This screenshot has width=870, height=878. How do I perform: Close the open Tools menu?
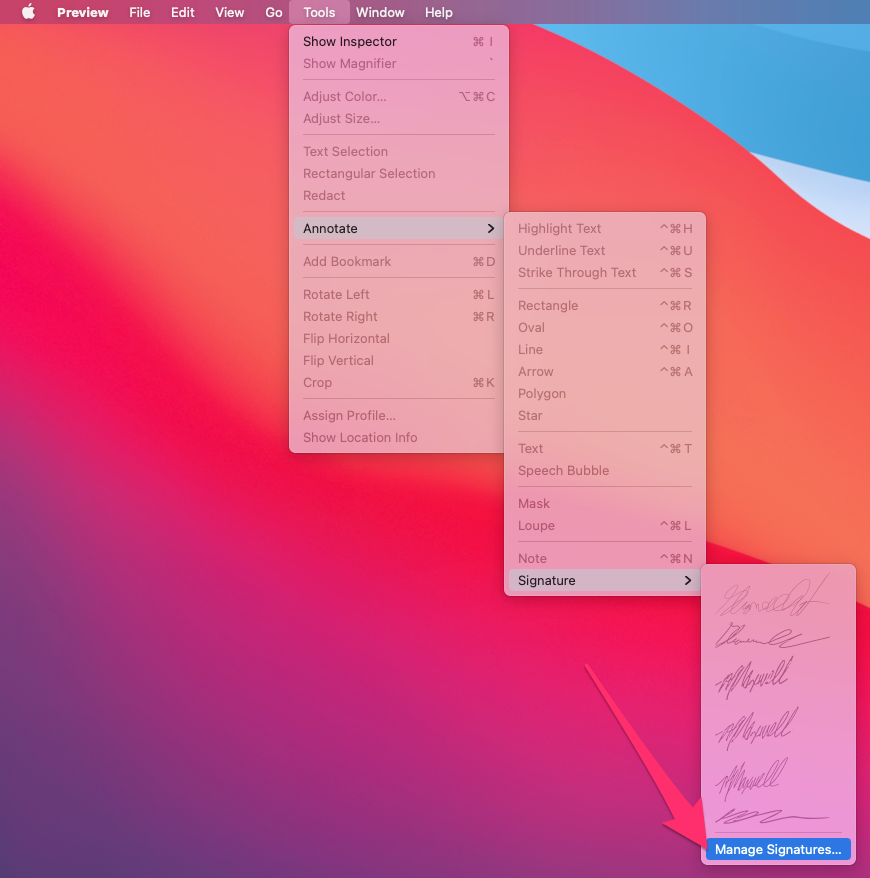(319, 12)
